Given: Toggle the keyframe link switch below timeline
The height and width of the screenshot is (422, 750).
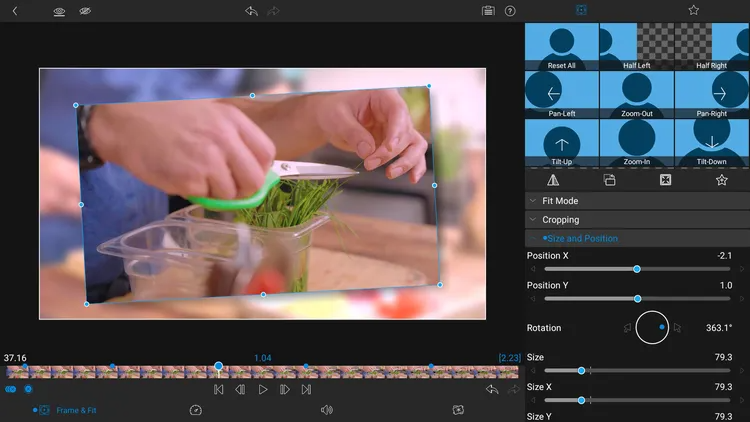Looking at the screenshot, I should (11, 389).
